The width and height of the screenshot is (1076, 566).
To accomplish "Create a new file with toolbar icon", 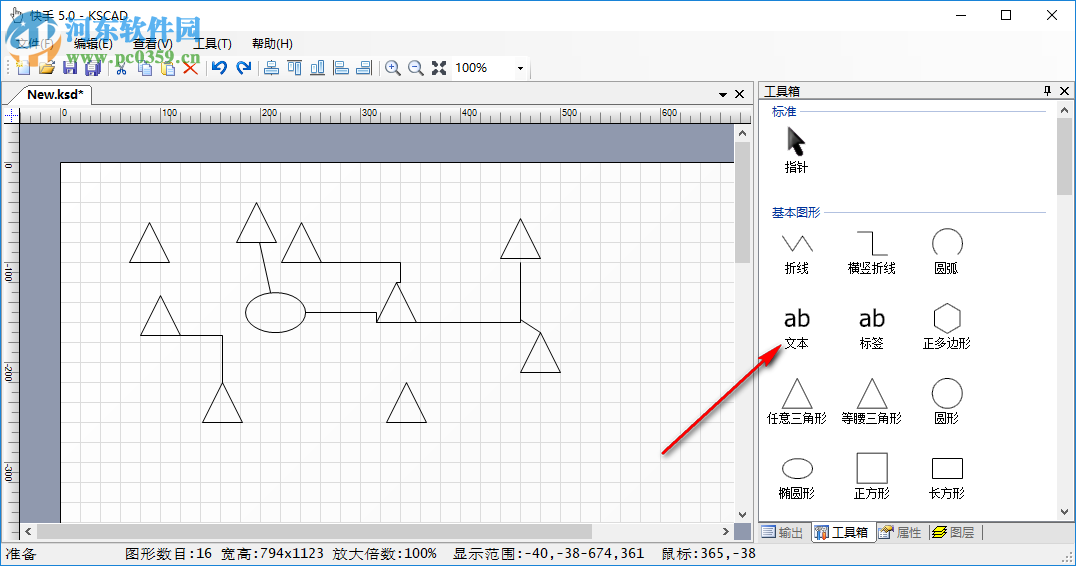I will point(24,67).
